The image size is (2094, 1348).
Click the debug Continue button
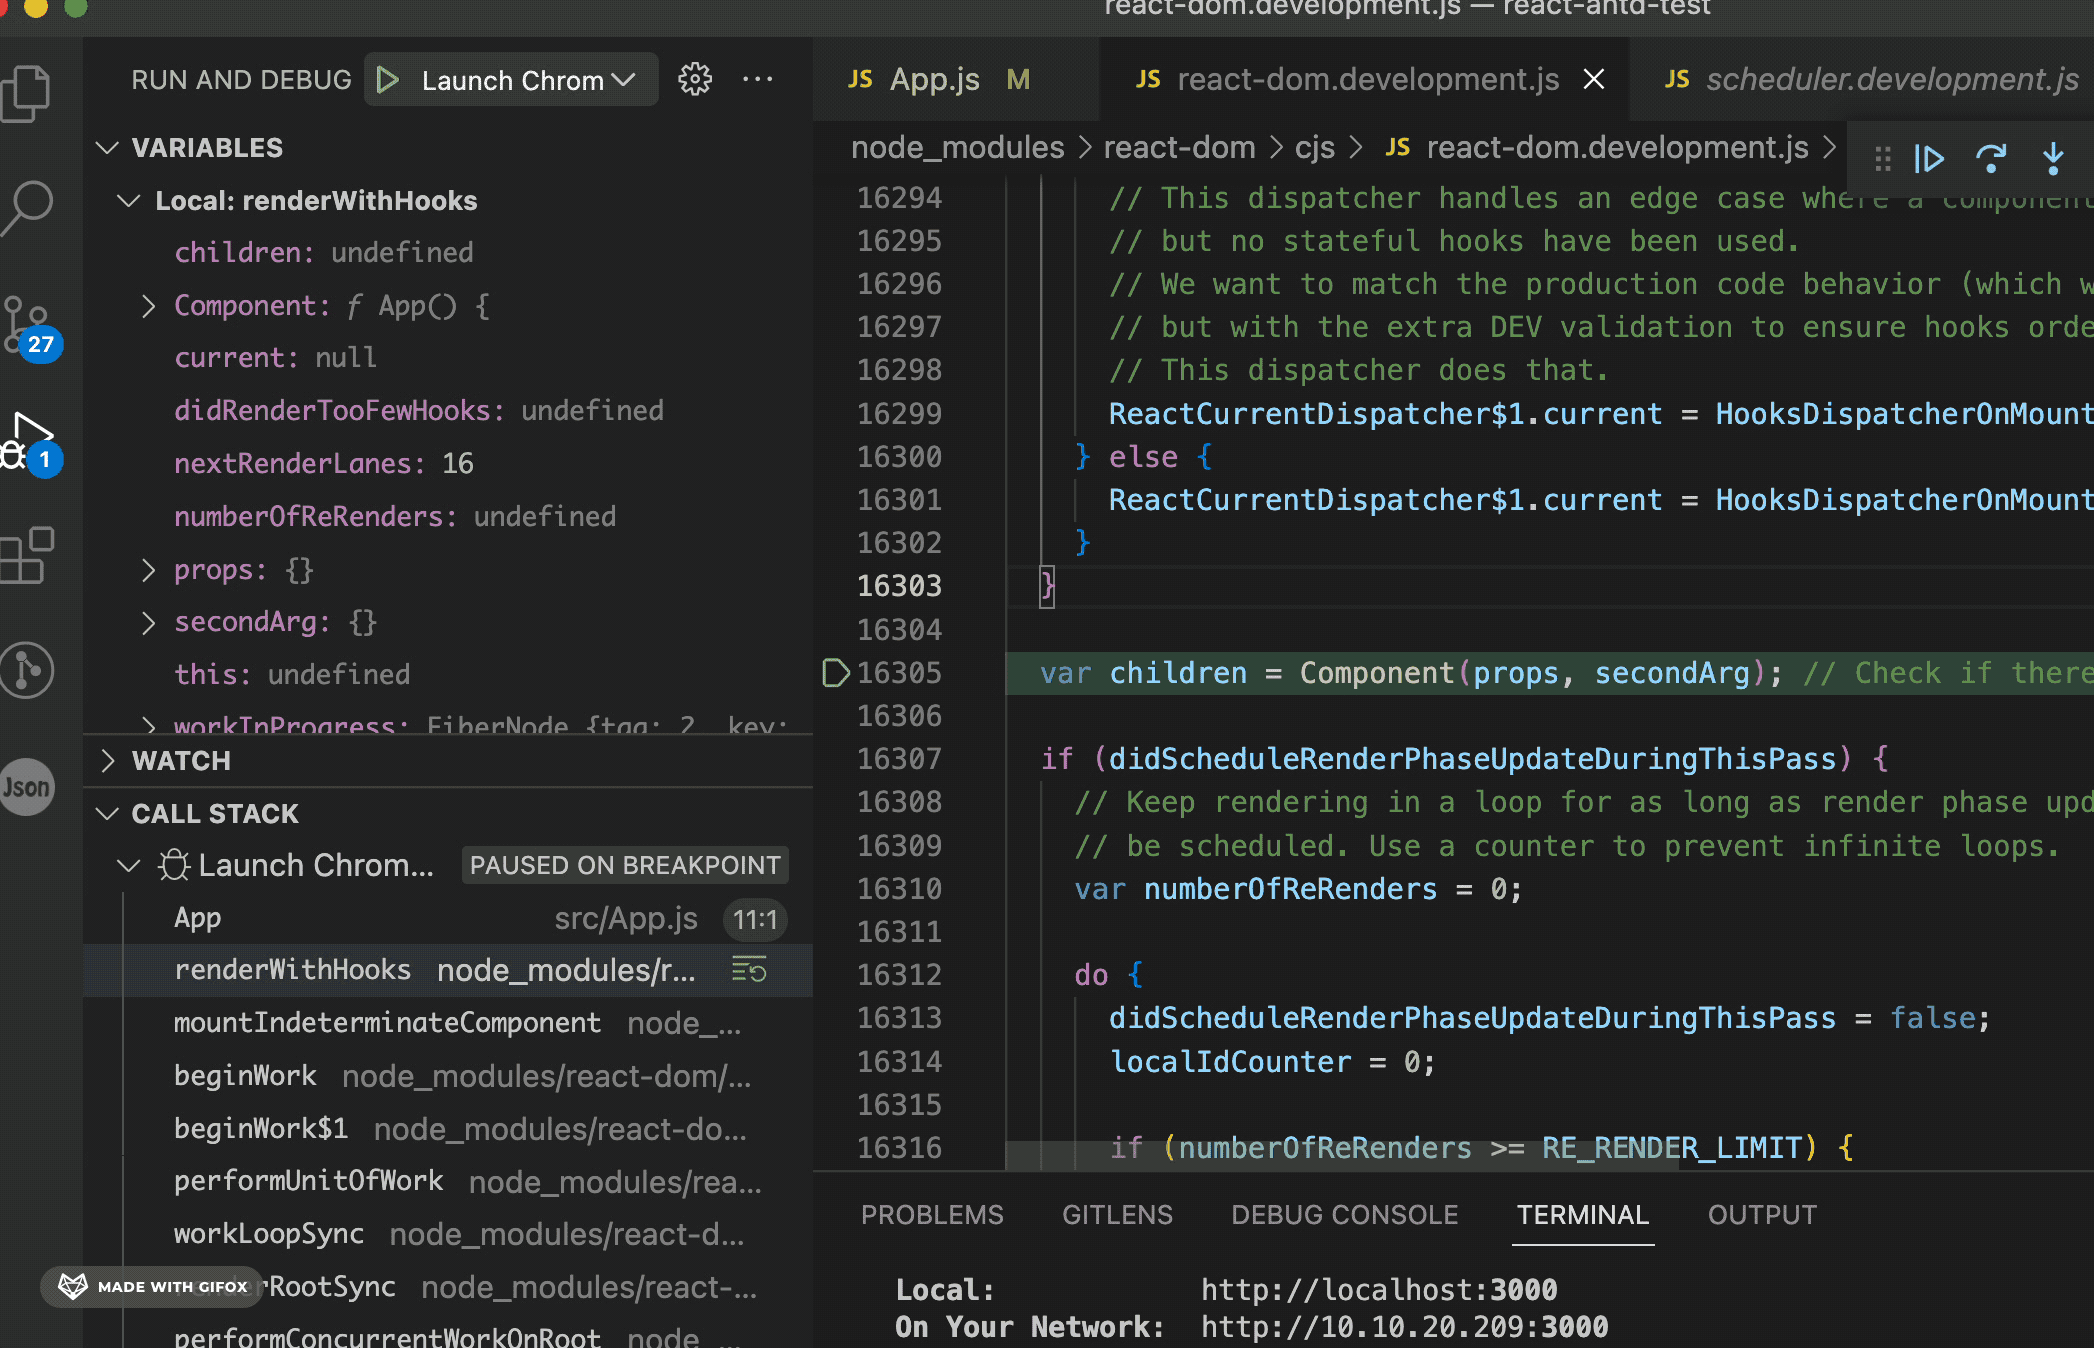tap(1929, 159)
